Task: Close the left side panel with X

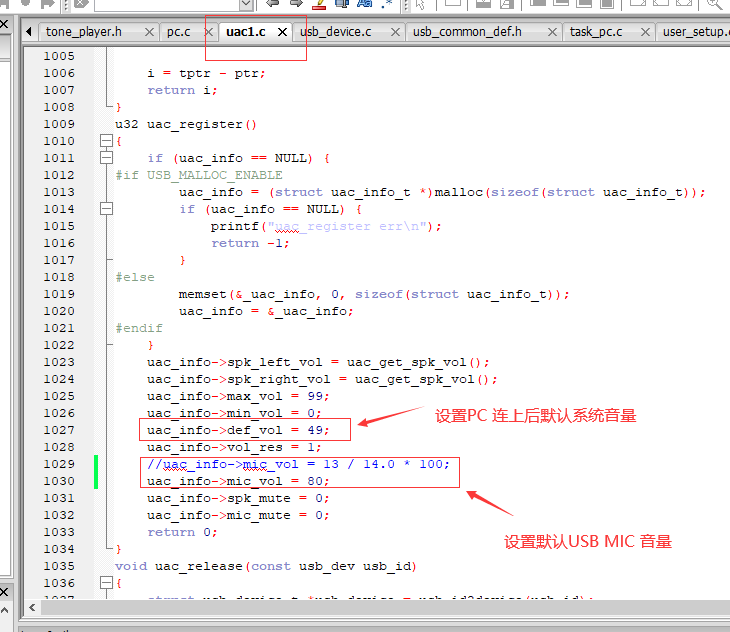Action: click(x=4, y=24)
